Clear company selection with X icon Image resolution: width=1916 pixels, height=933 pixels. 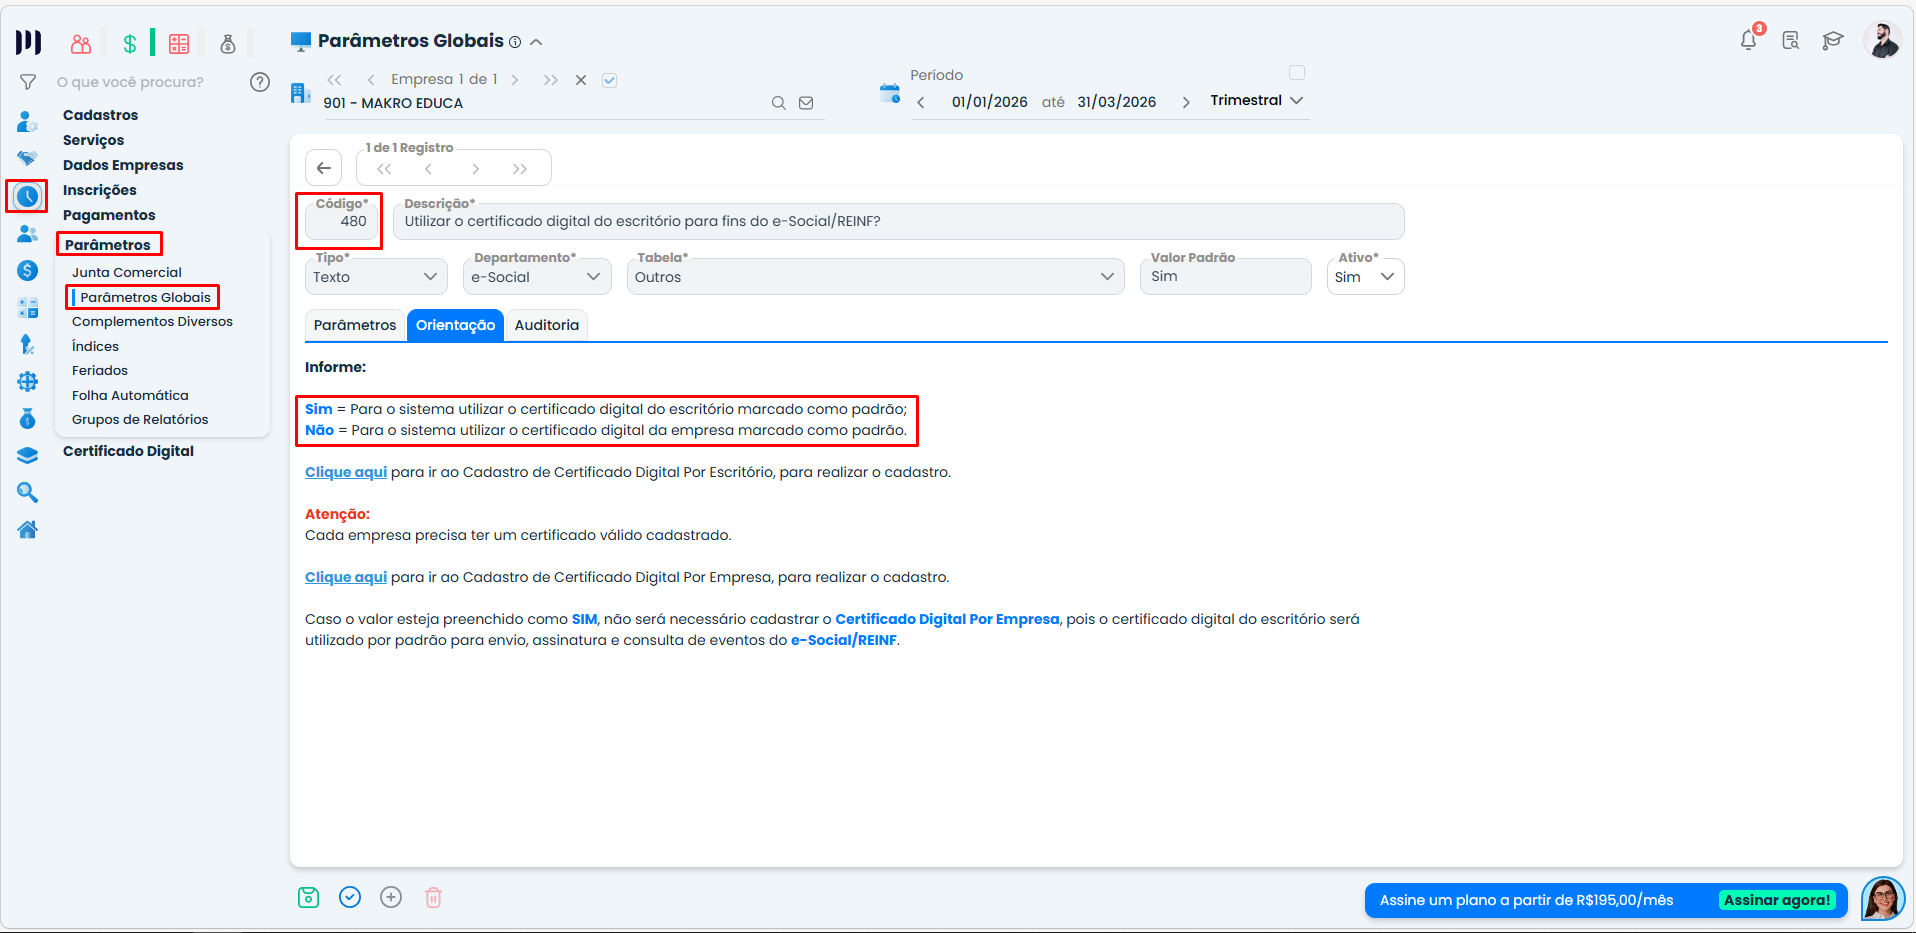tap(581, 80)
